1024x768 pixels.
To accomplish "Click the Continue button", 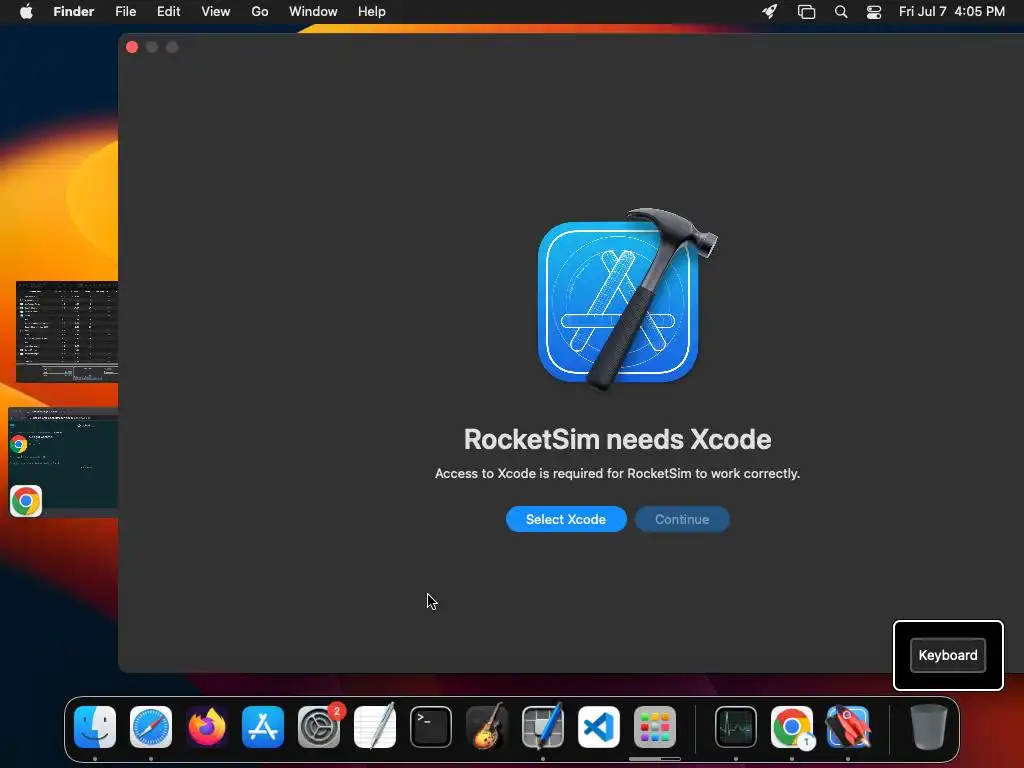I will click(x=682, y=519).
